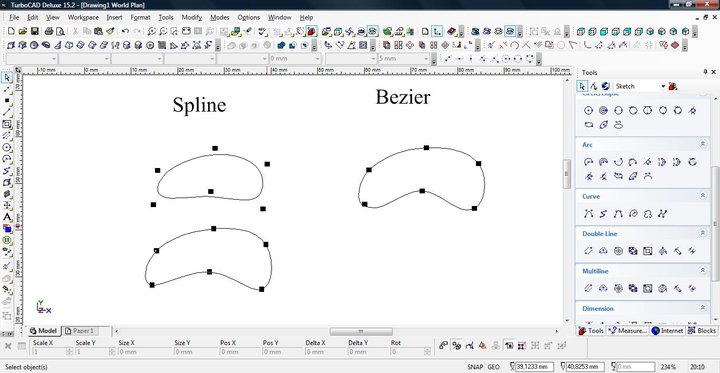Click the Scale X input field
Screen dimensions: 720x373
pyautogui.click(x=49, y=352)
